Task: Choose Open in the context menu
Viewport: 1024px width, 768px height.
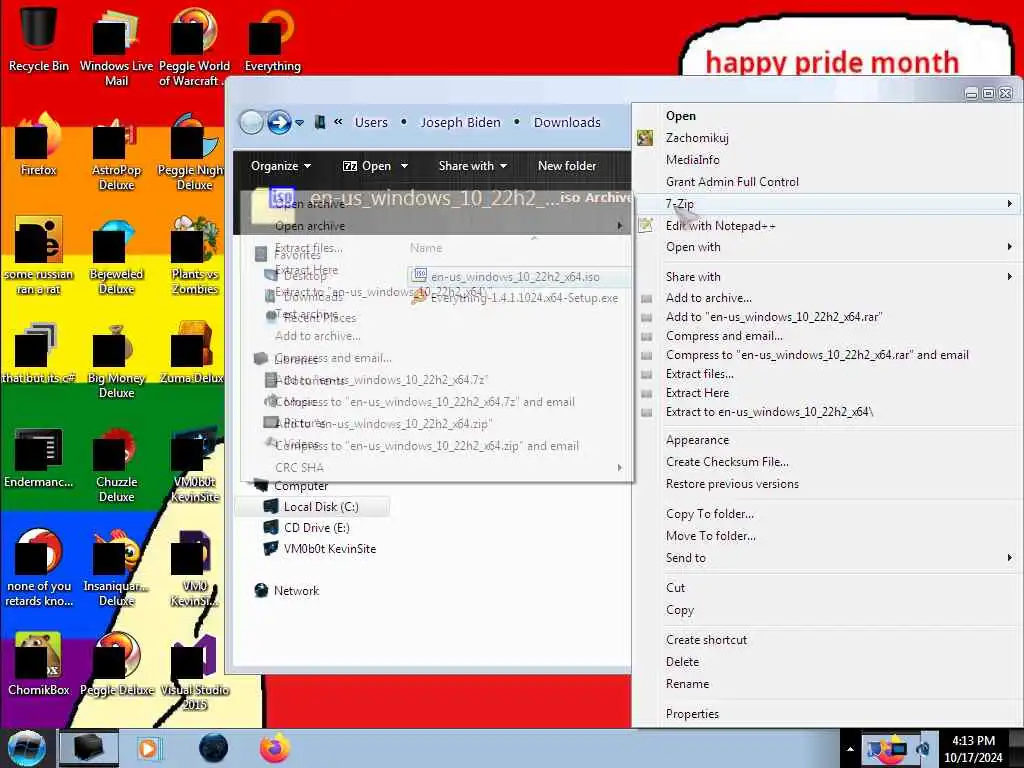Action: click(x=680, y=116)
